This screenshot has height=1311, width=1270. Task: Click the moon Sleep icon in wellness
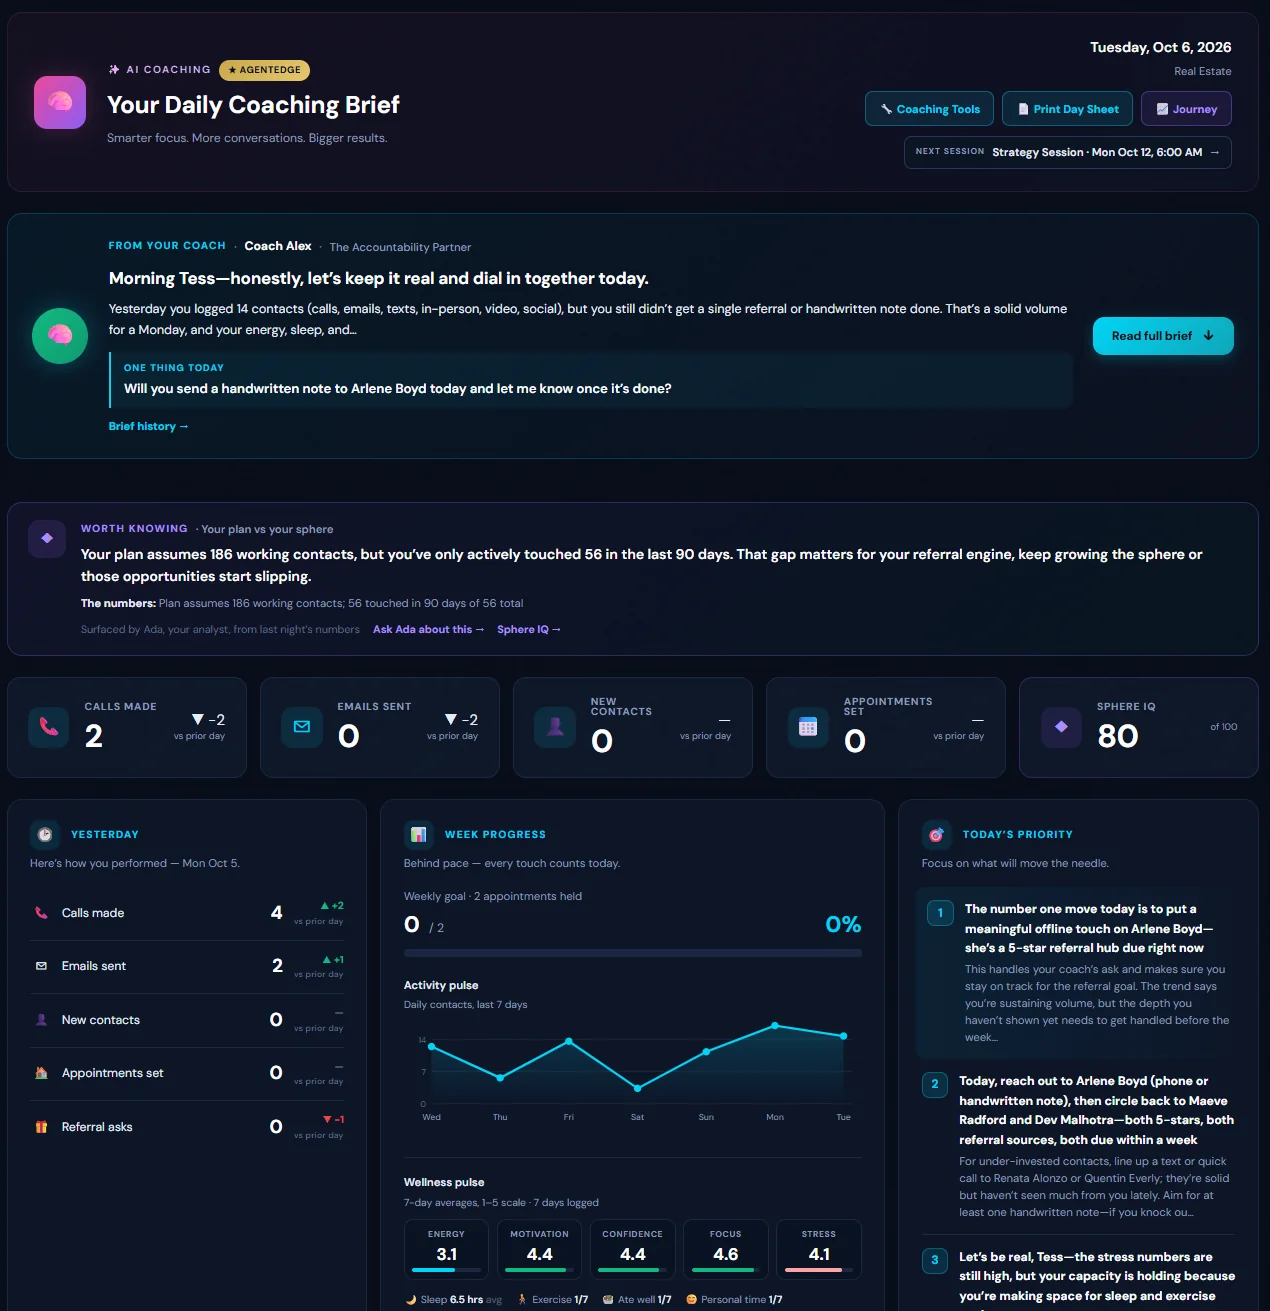411,1300
